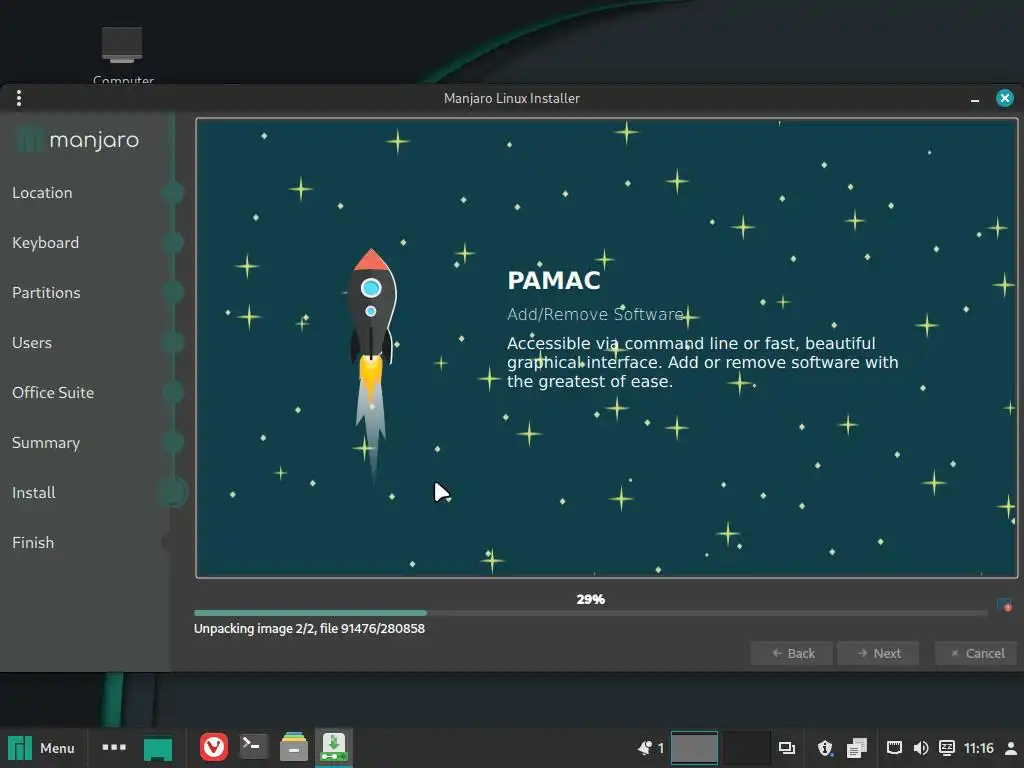Select the Install step in sidebar

click(x=33, y=492)
